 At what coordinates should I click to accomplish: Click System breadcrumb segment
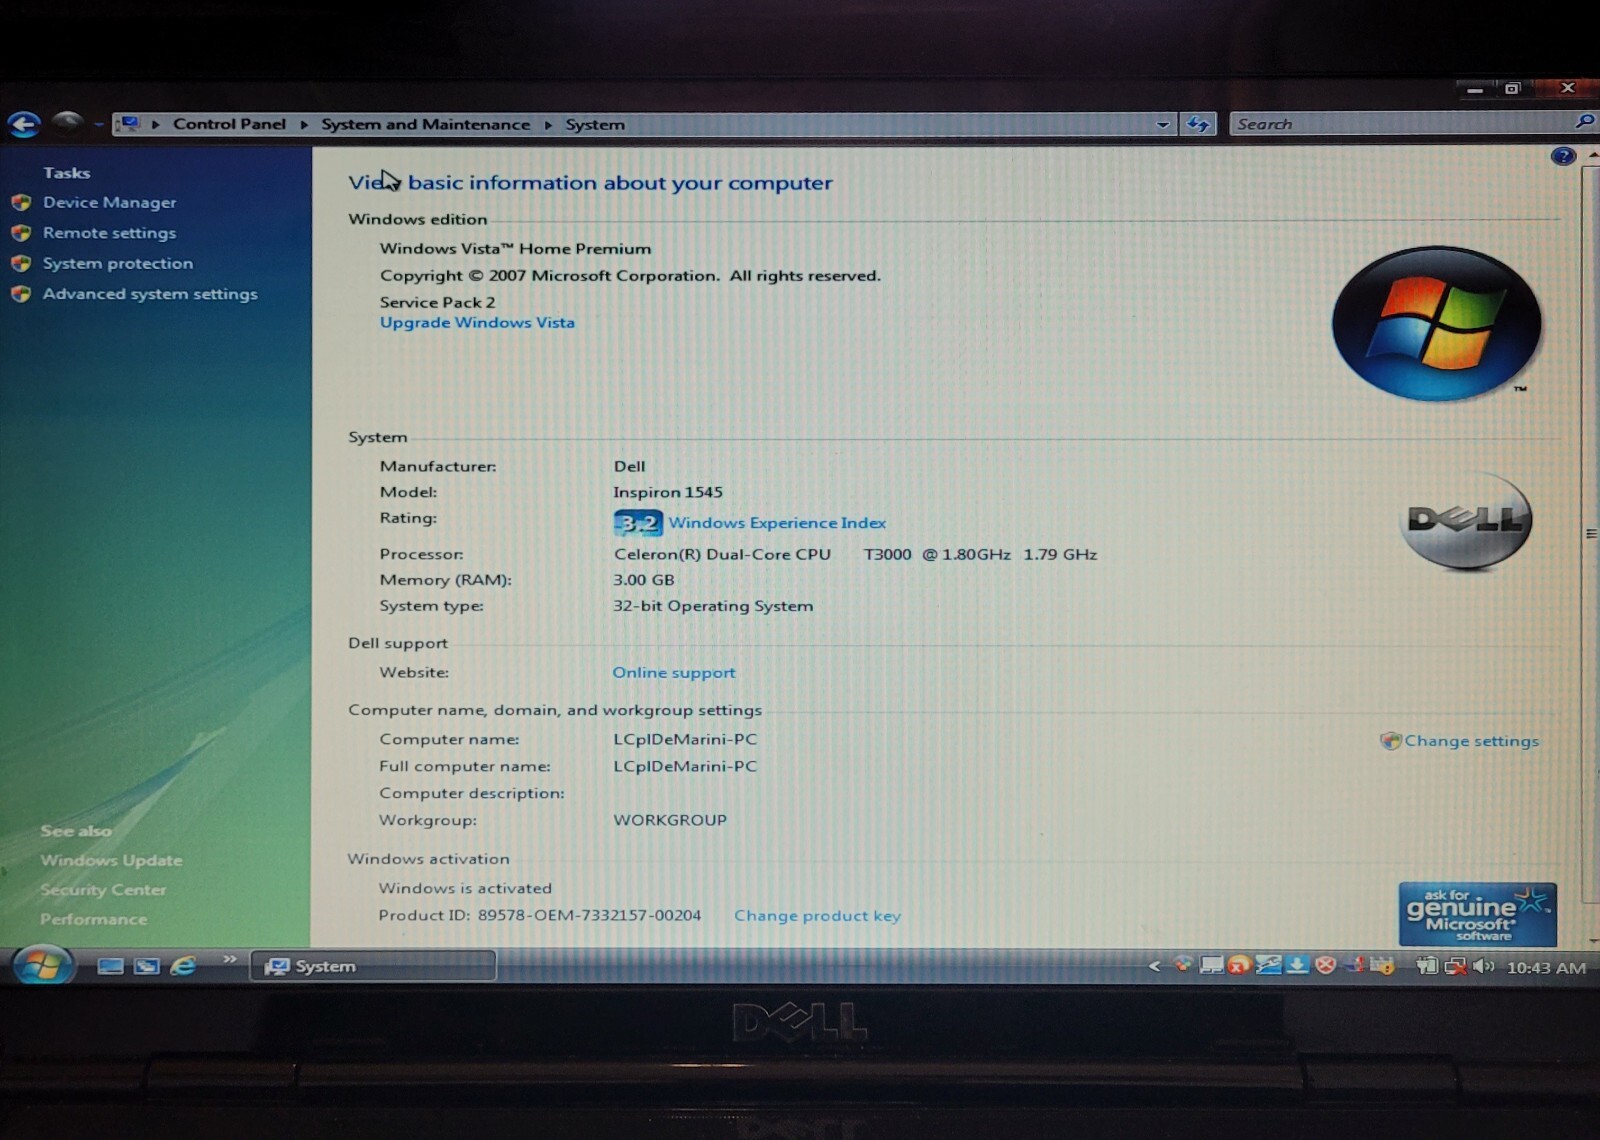click(595, 124)
